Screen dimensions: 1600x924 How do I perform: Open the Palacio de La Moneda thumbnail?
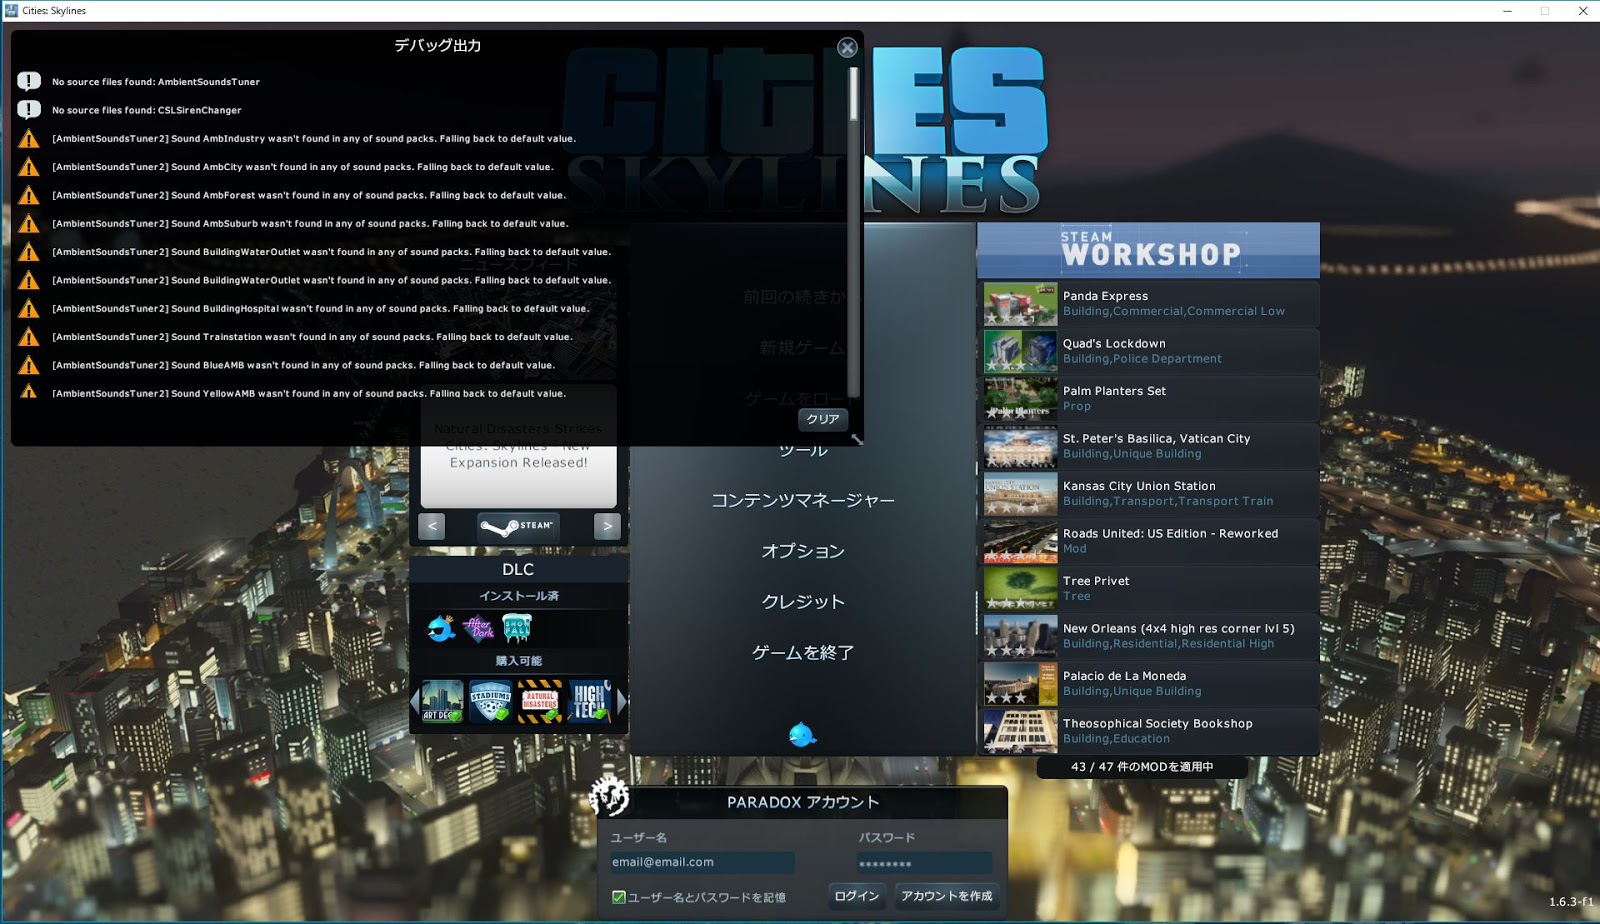[1020, 684]
